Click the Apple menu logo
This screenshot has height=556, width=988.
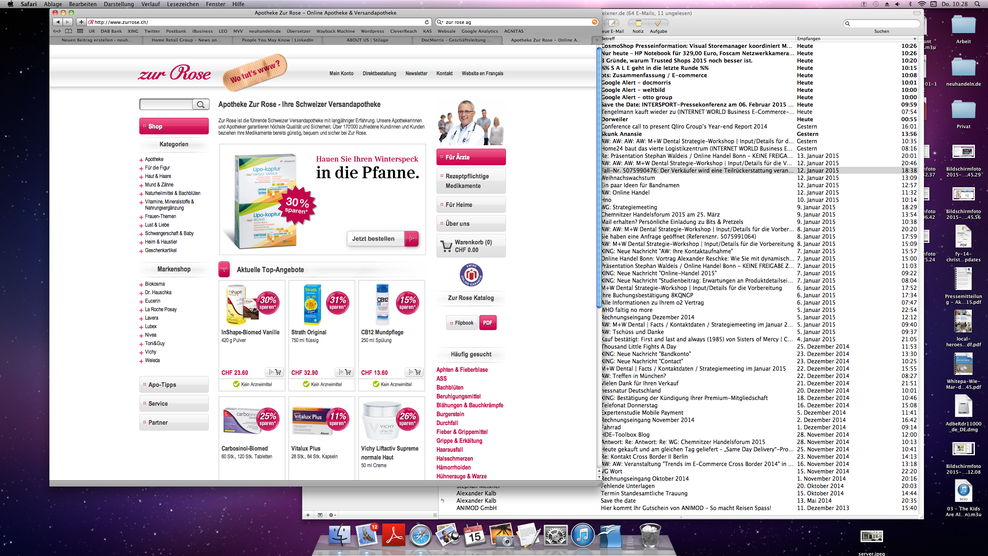[x=10, y=4]
